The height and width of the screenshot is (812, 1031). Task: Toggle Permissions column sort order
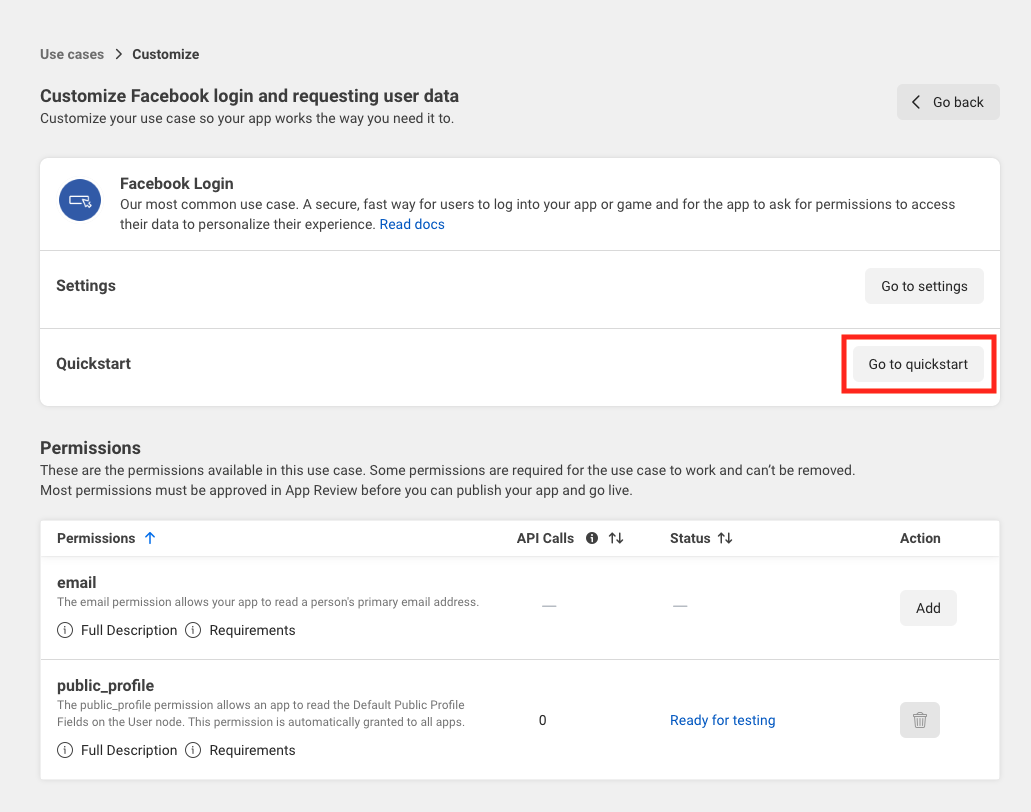(x=150, y=538)
